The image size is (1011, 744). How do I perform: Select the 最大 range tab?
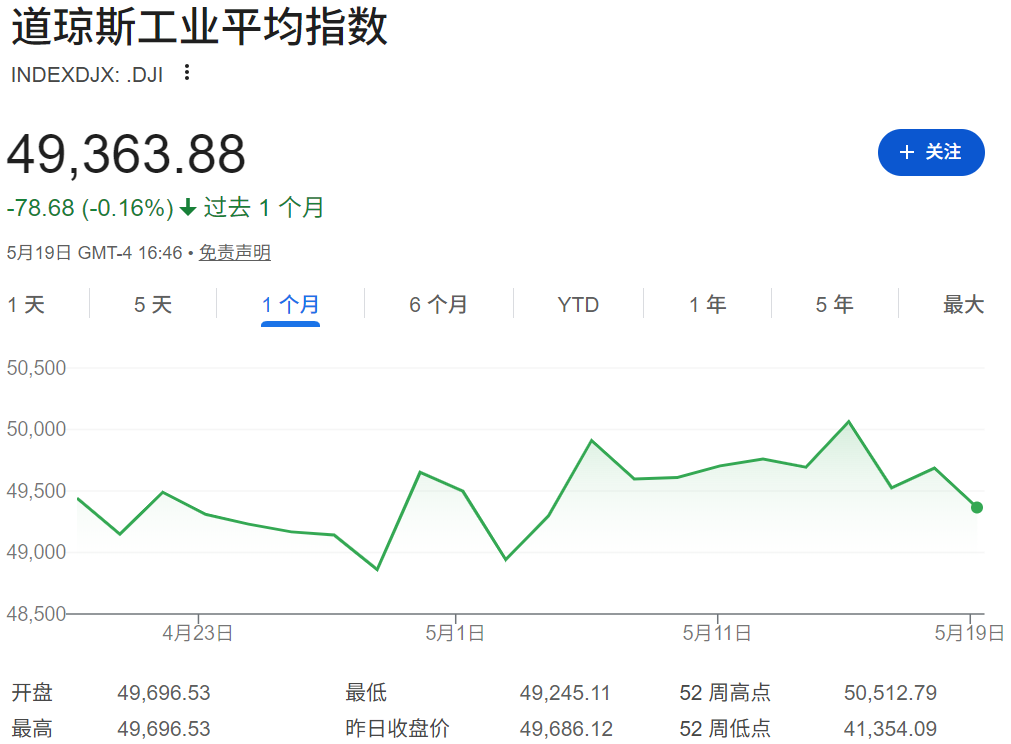963,304
